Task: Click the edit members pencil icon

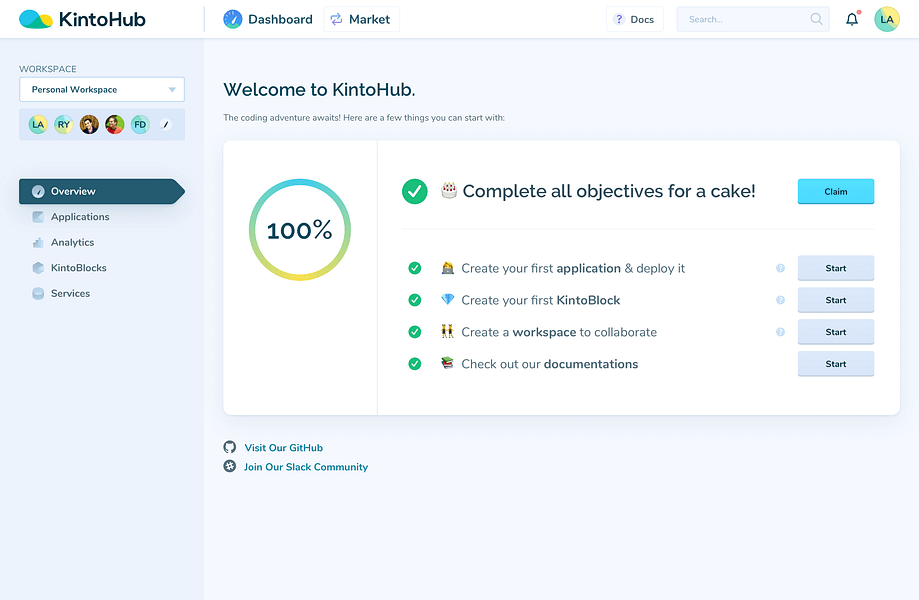Action: point(166,124)
